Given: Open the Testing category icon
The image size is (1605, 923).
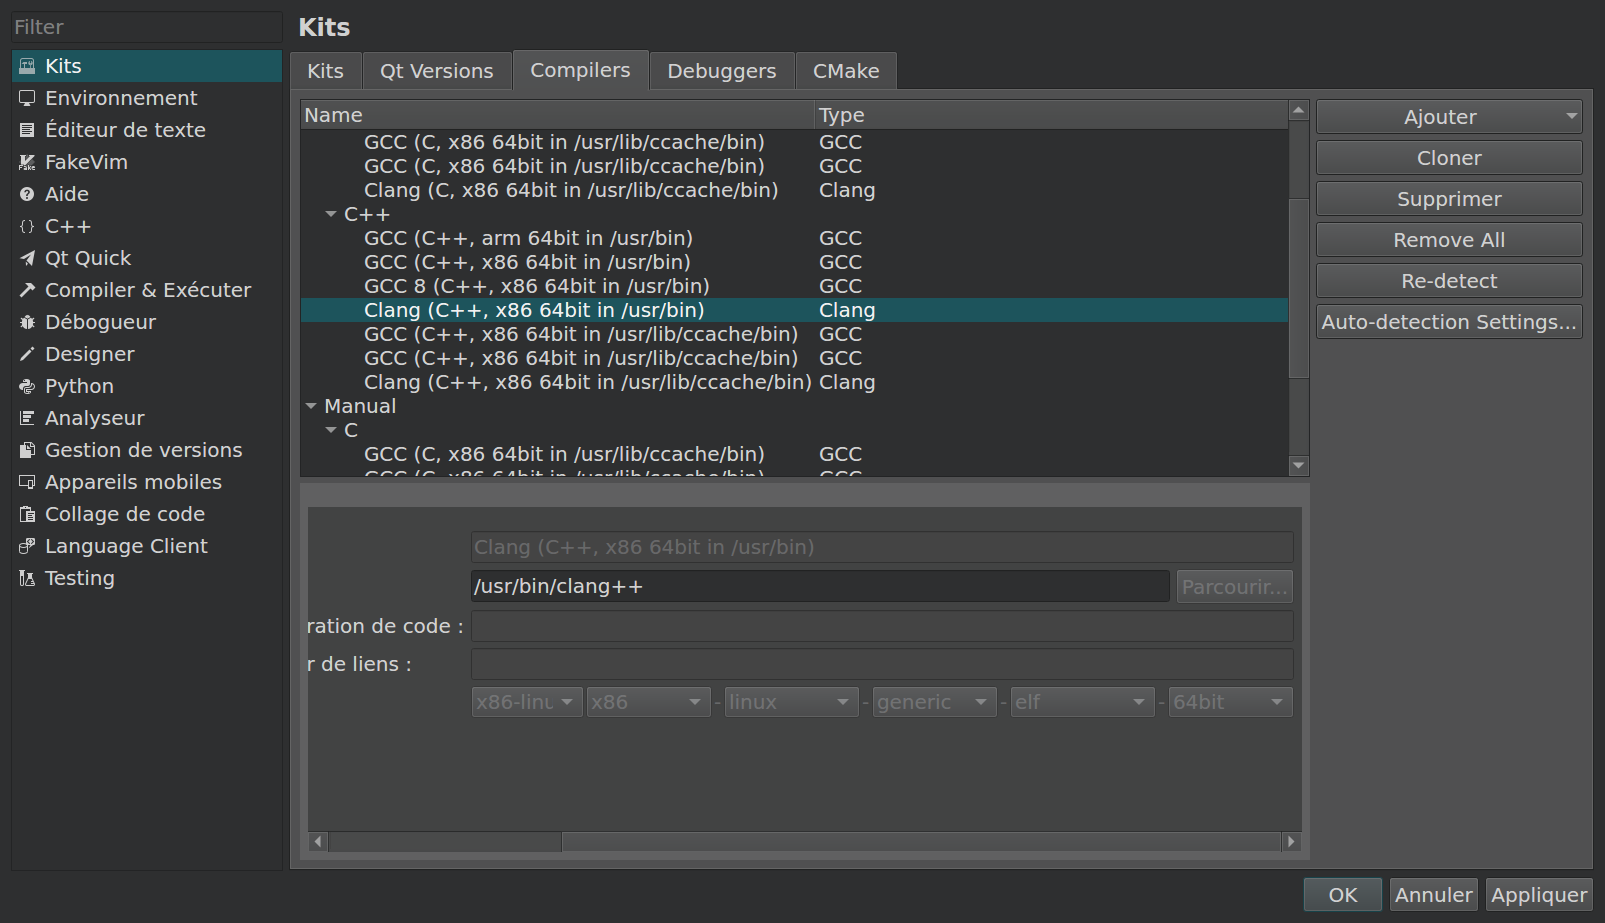Looking at the screenshot, I should [27, 578].
